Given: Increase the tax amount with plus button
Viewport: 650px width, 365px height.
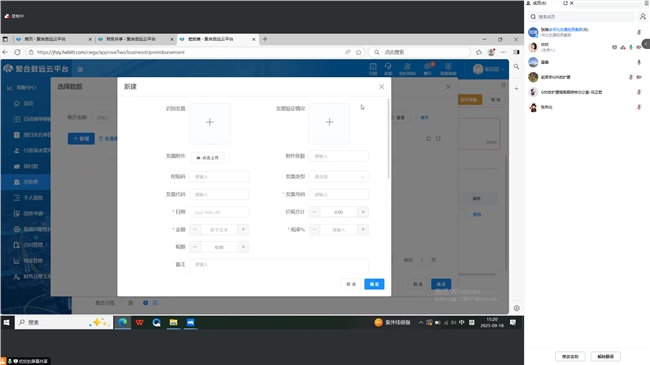Looking at the screenshot, I should click(243, 247).
